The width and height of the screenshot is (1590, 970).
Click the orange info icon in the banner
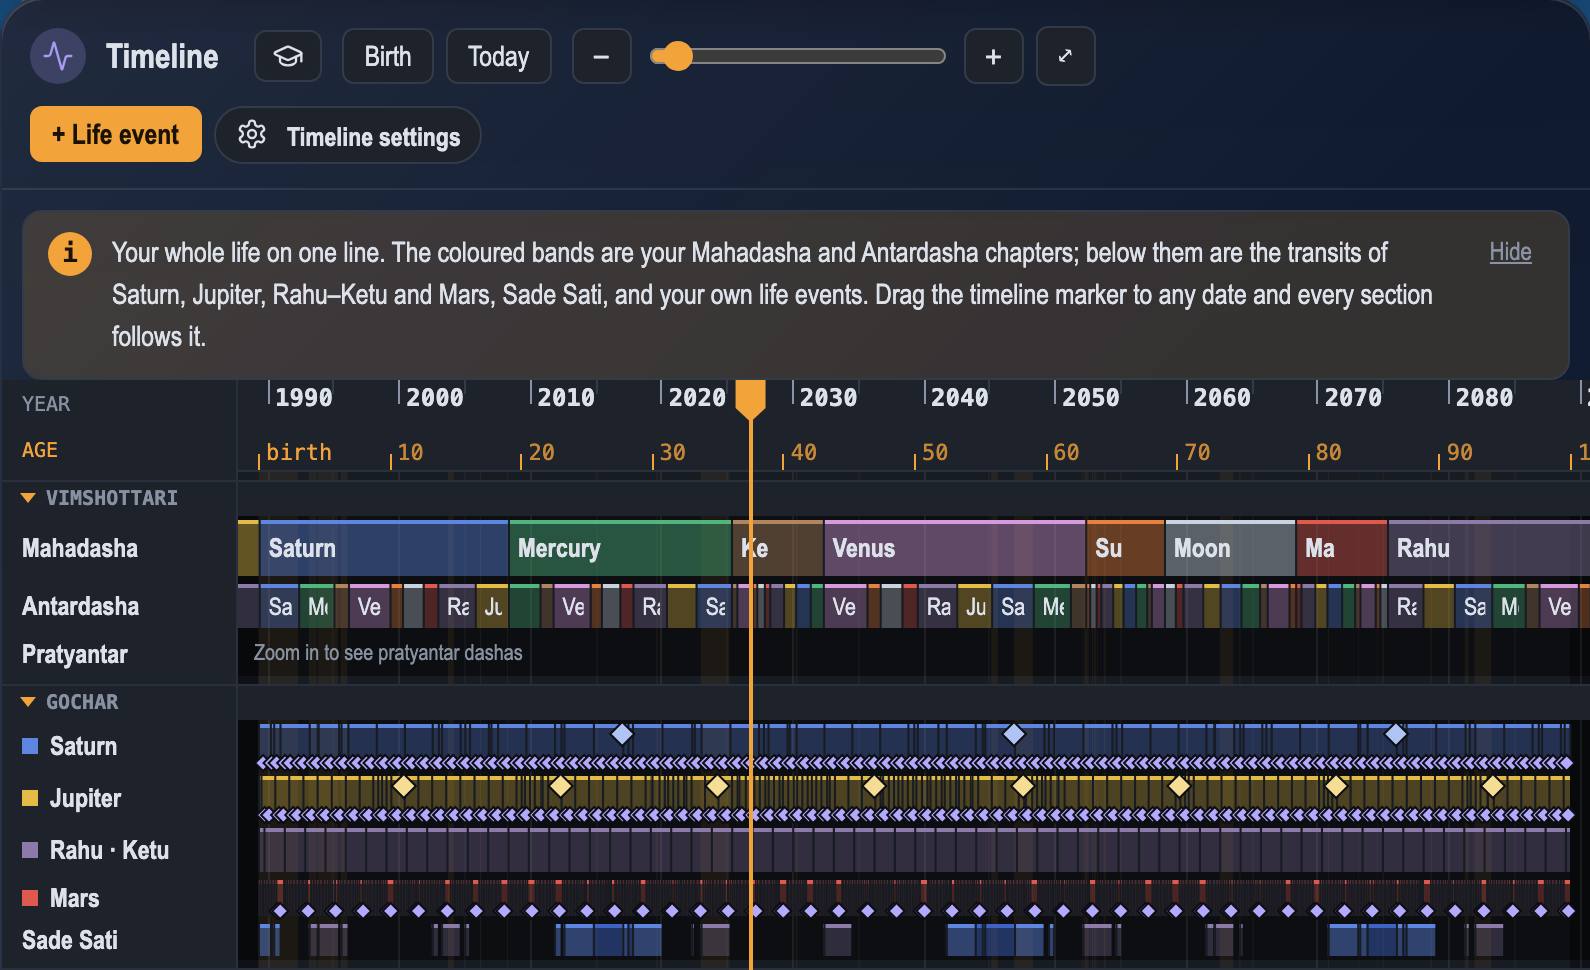tap(70, 253)
